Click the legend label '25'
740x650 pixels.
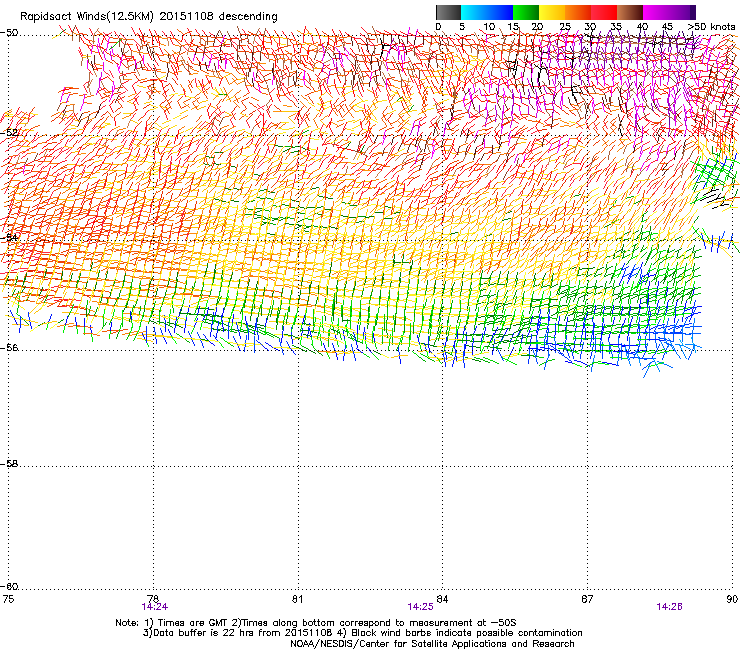point(565,27)
